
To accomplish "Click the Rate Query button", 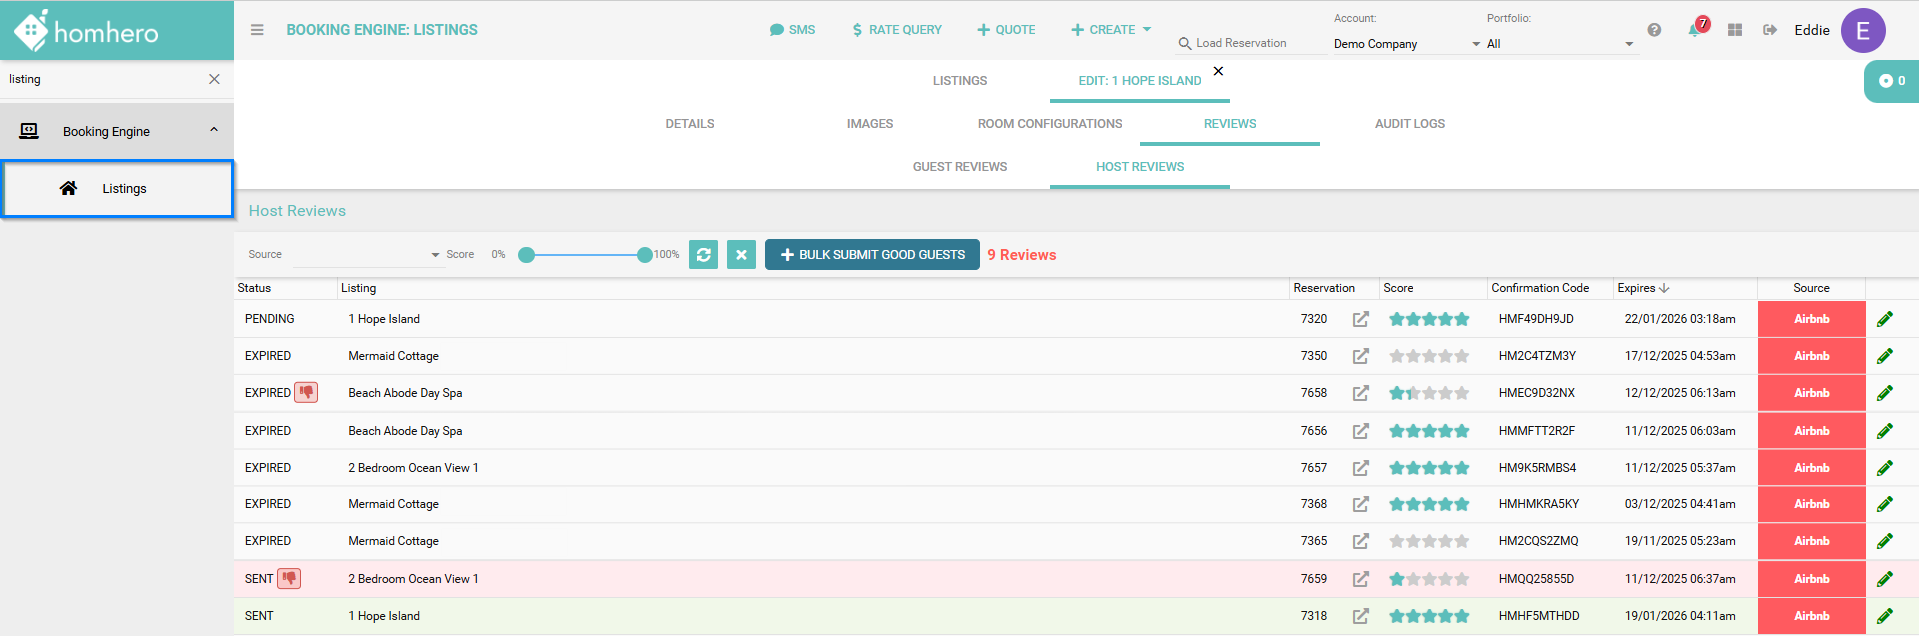I will click(x=896, y=30).
